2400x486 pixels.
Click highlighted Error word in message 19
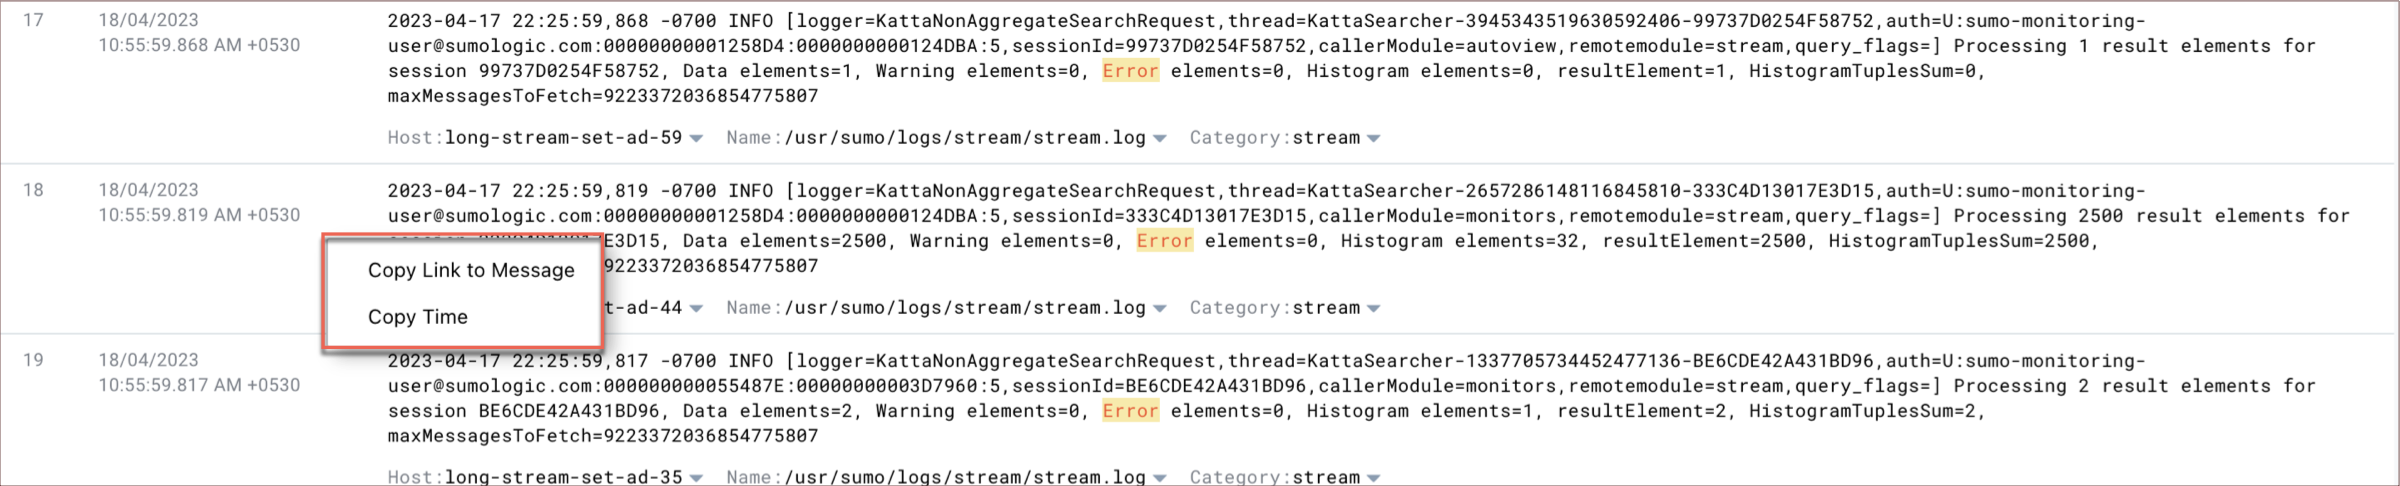[1130, 411]
